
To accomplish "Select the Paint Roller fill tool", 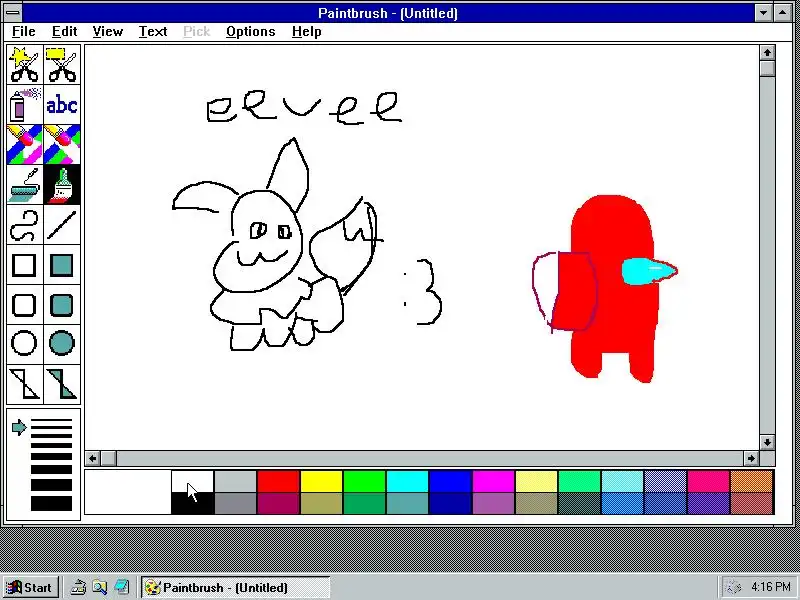I will pos(24,185).
